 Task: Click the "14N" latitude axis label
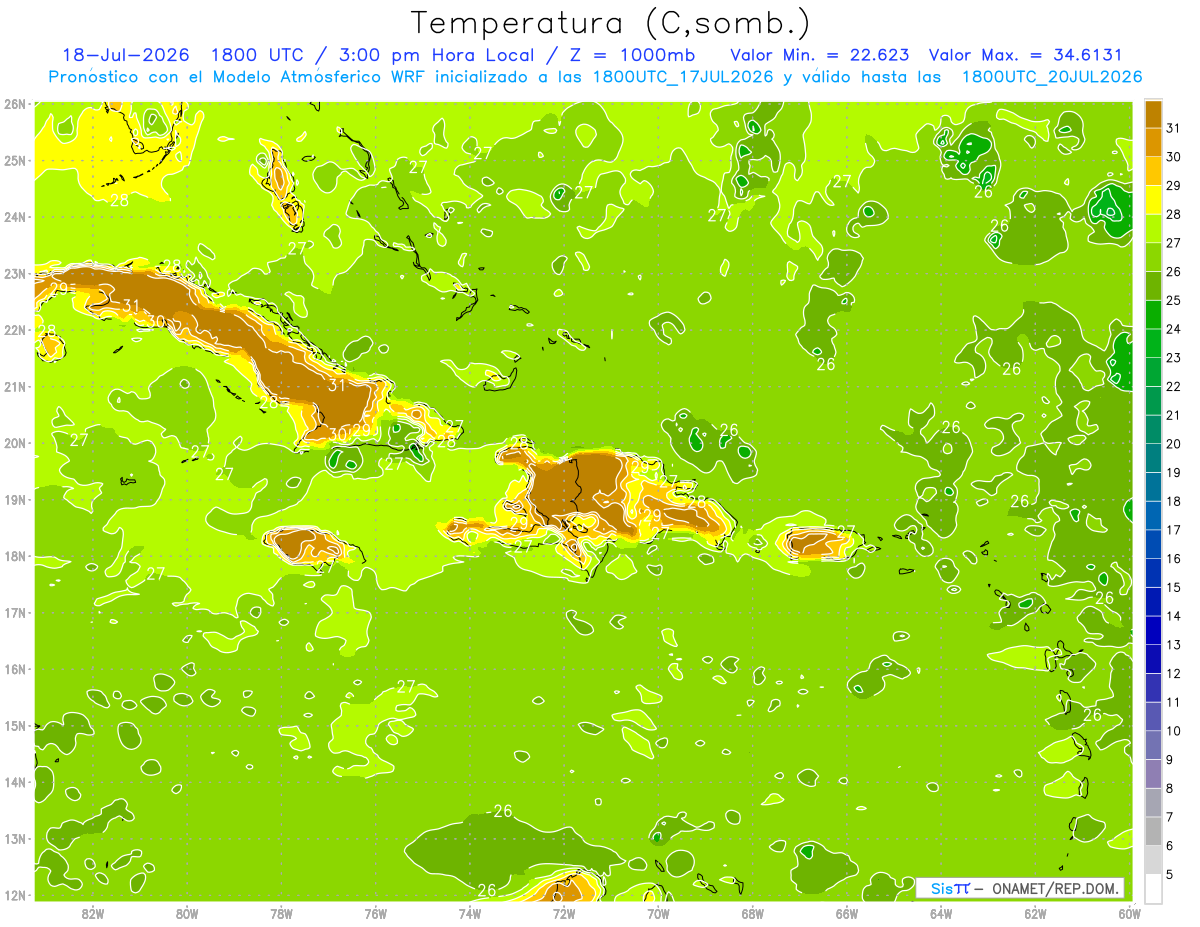point(14,782)
